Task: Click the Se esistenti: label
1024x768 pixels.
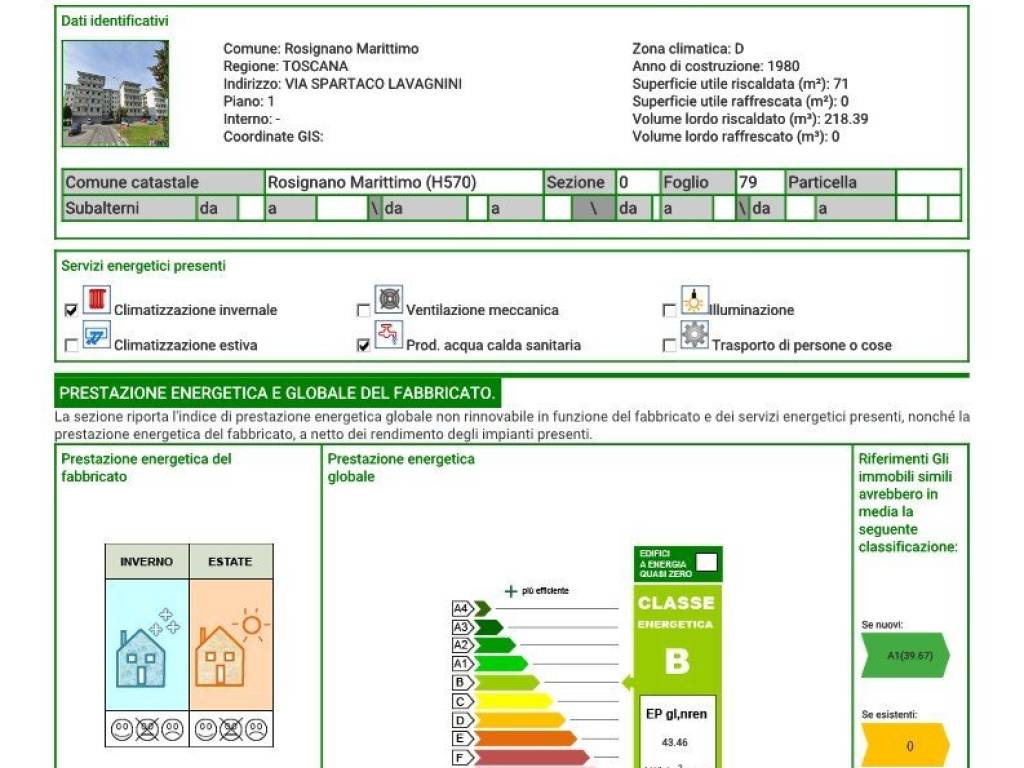Action: (889, 714)
